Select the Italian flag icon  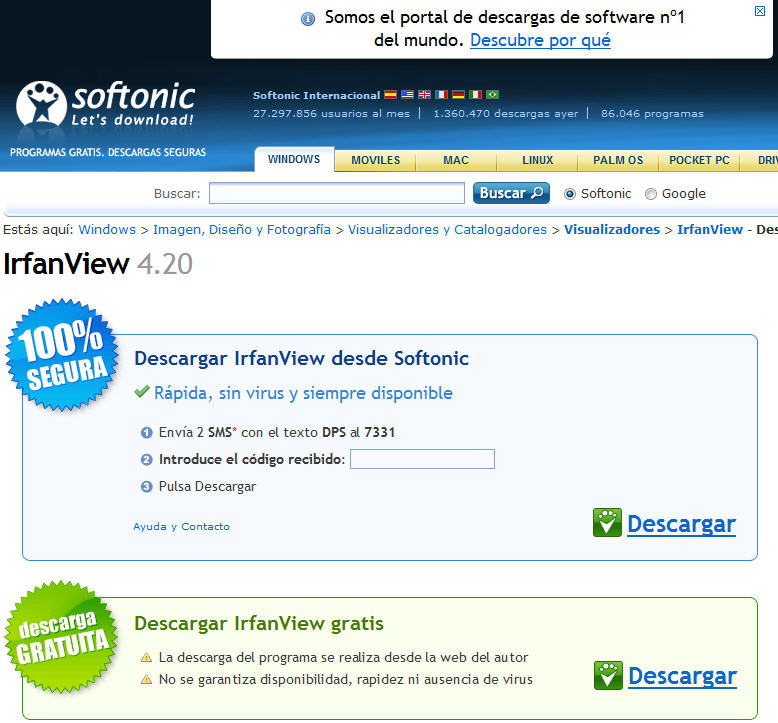[475, 94]
